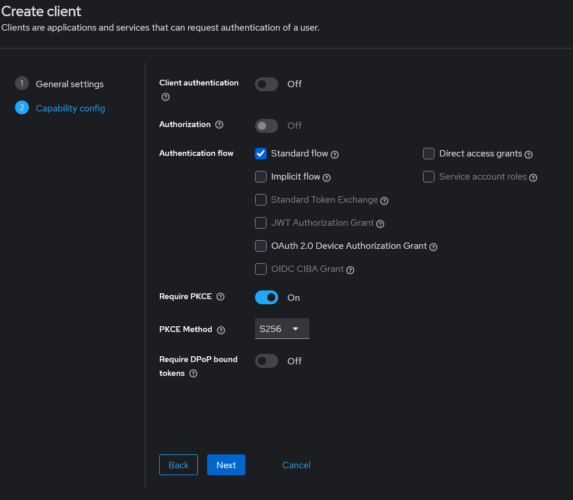Check Service account roles checkbox
The image size is (573, 500).
coord(429,177)
